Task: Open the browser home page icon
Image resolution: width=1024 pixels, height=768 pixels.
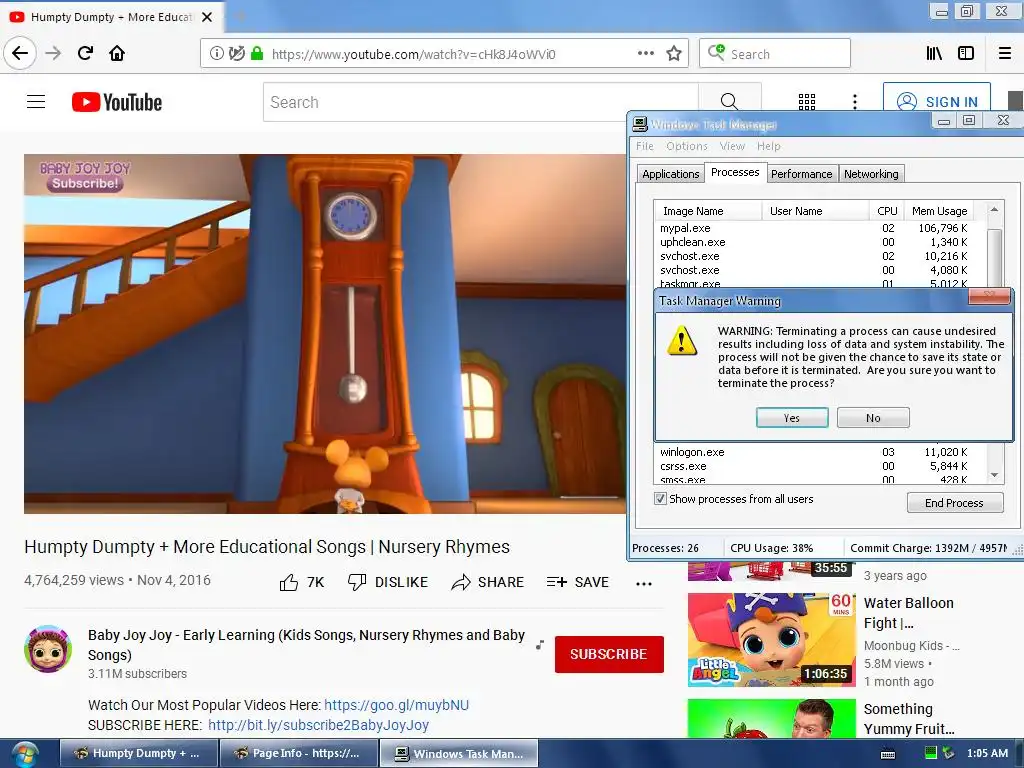Action: tap(117, 53)
